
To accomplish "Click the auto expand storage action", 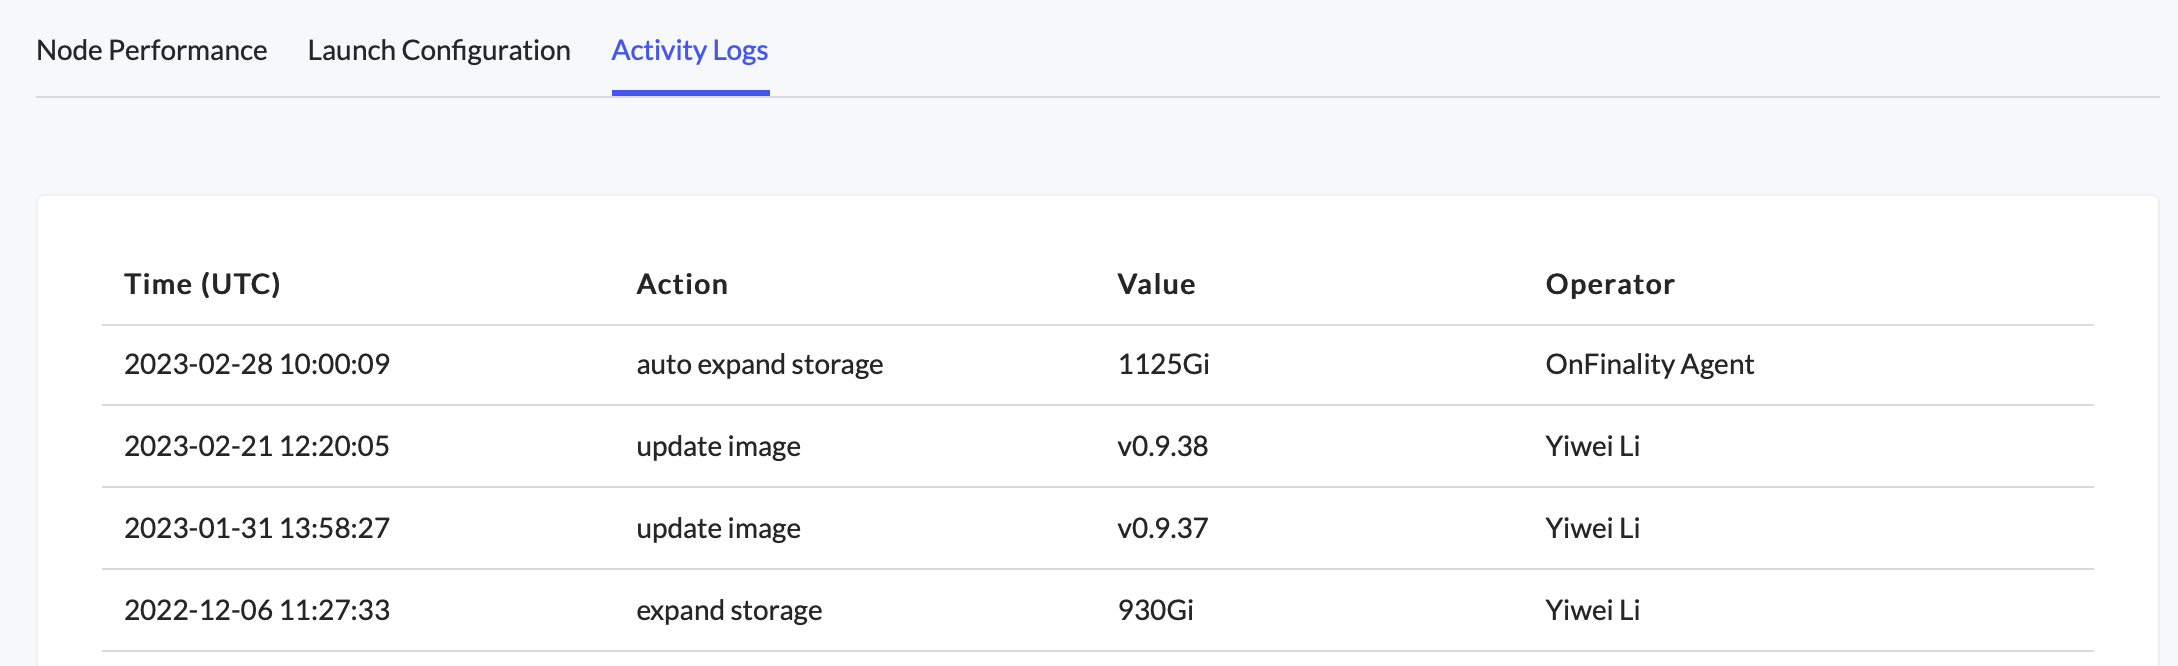I will click(759, 364).
